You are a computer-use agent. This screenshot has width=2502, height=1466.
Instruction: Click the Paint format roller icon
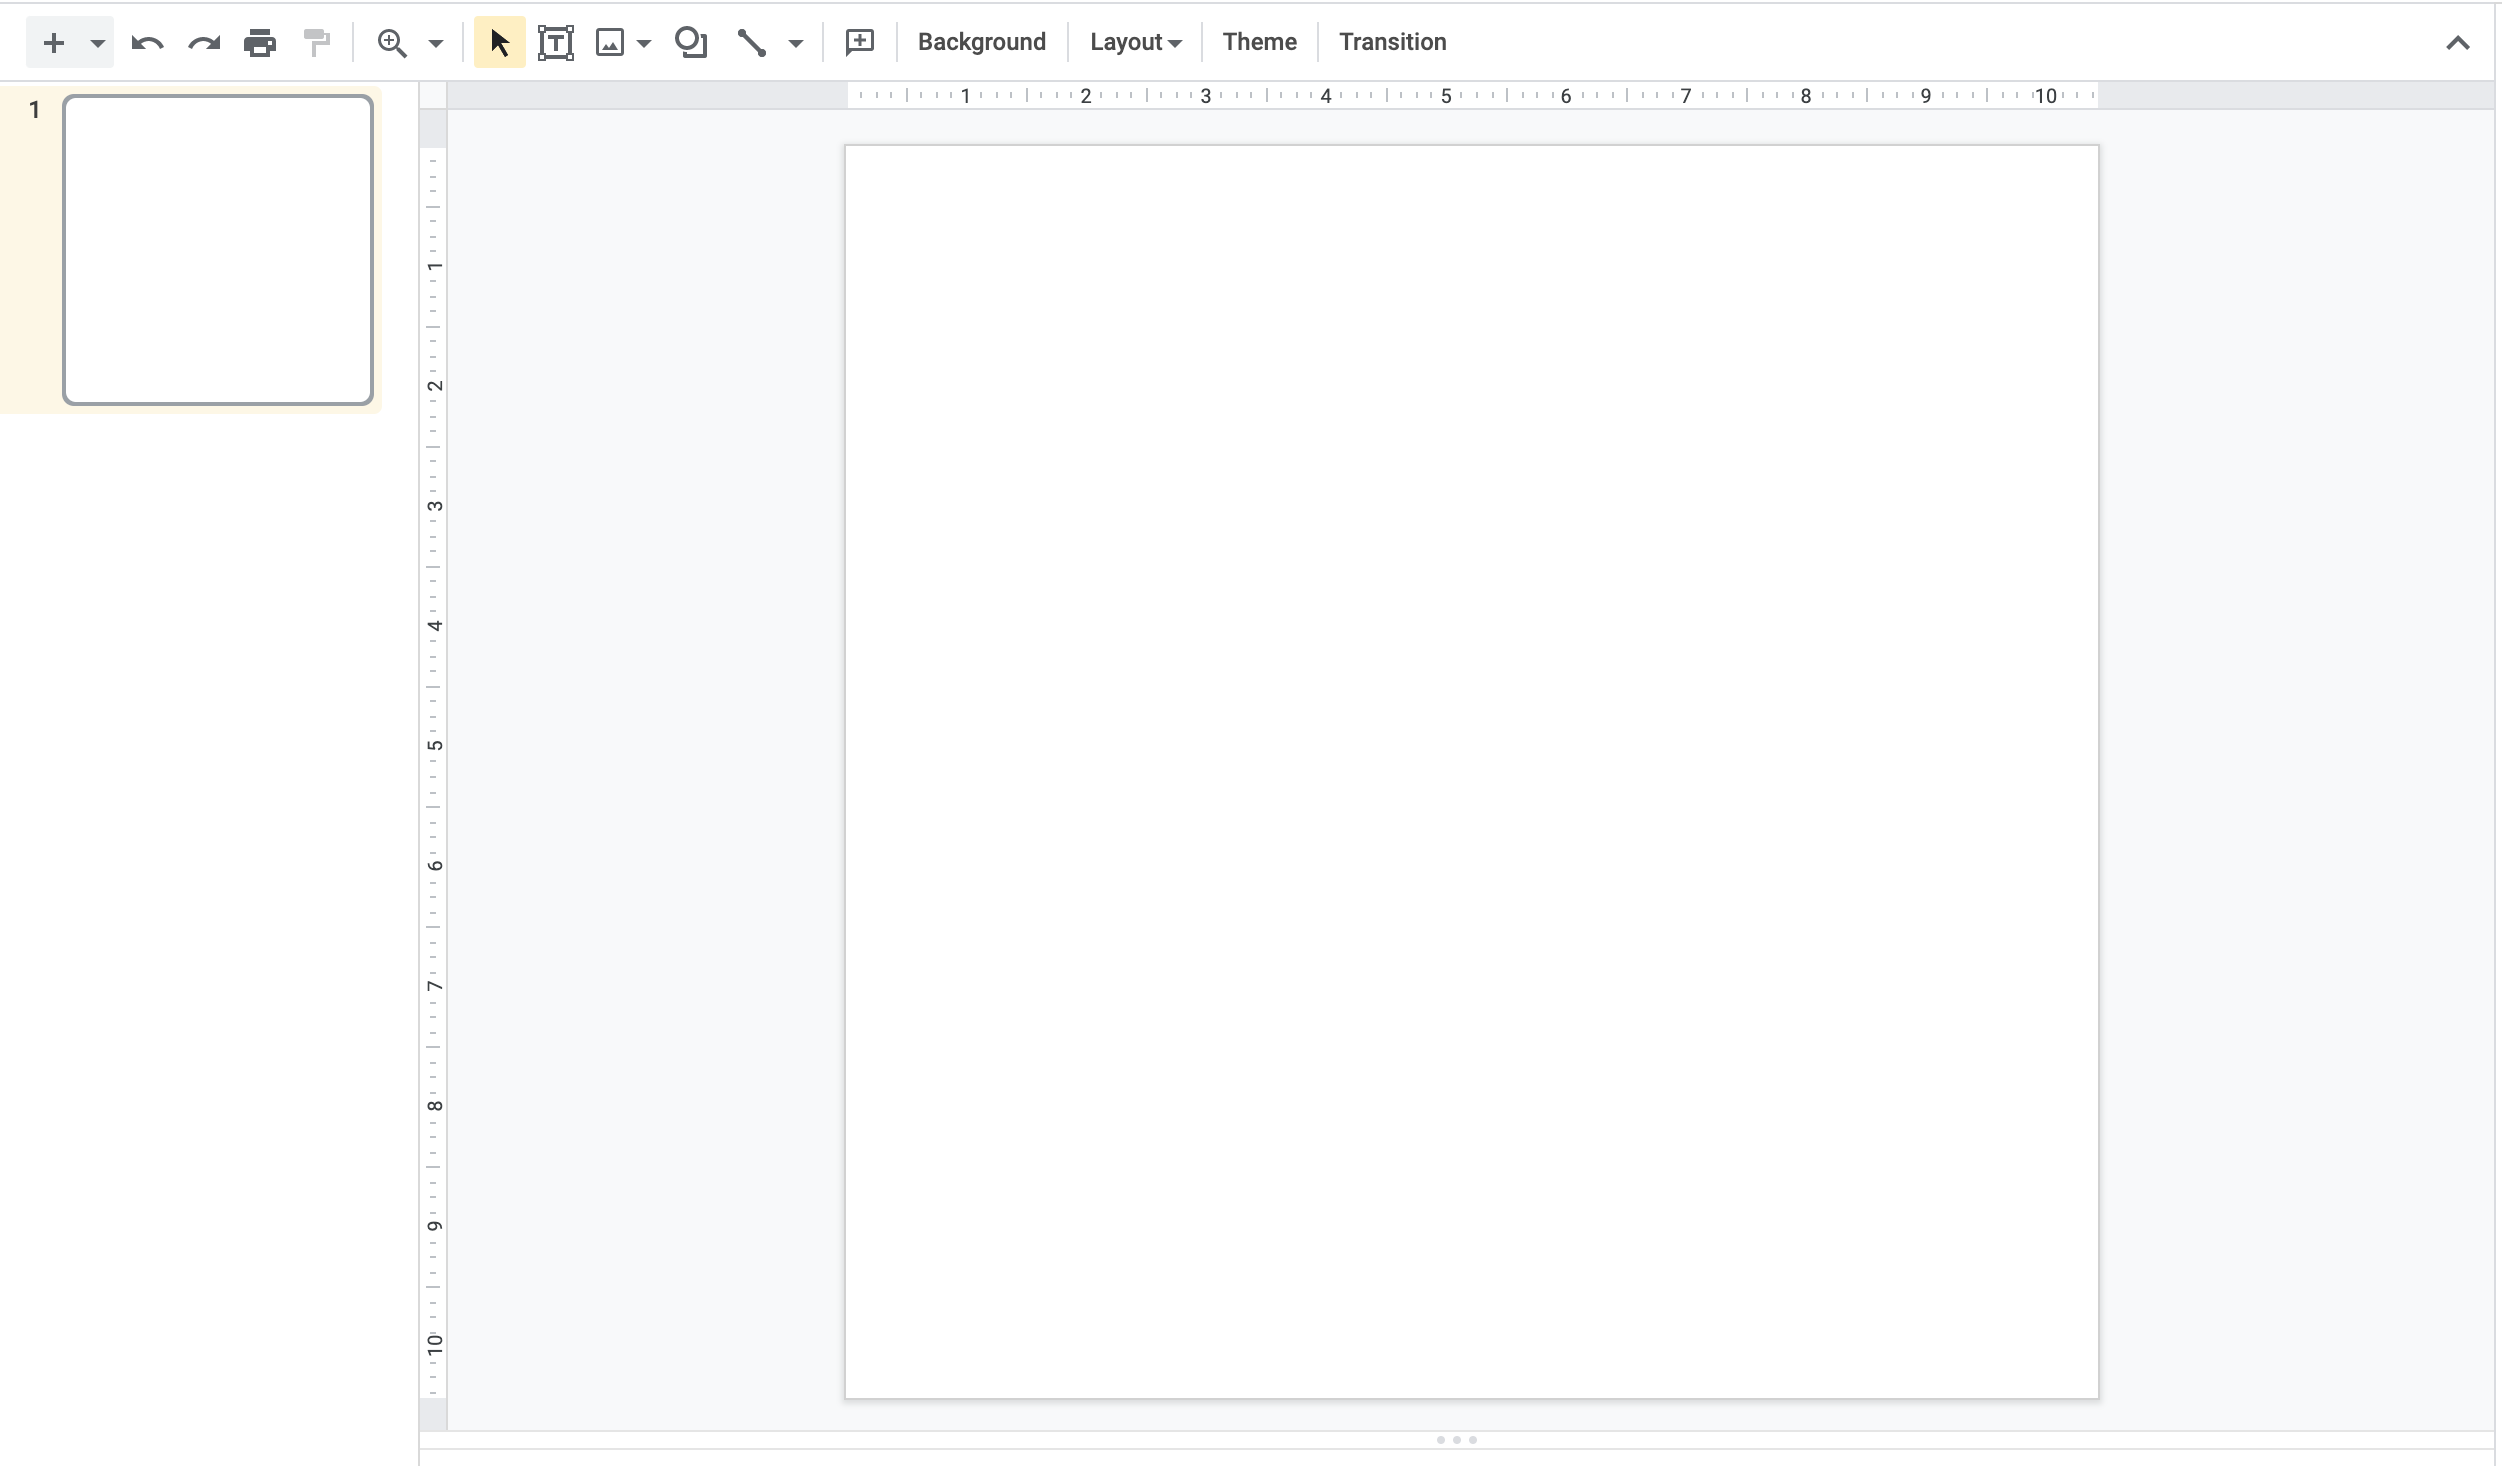(317, 43)
